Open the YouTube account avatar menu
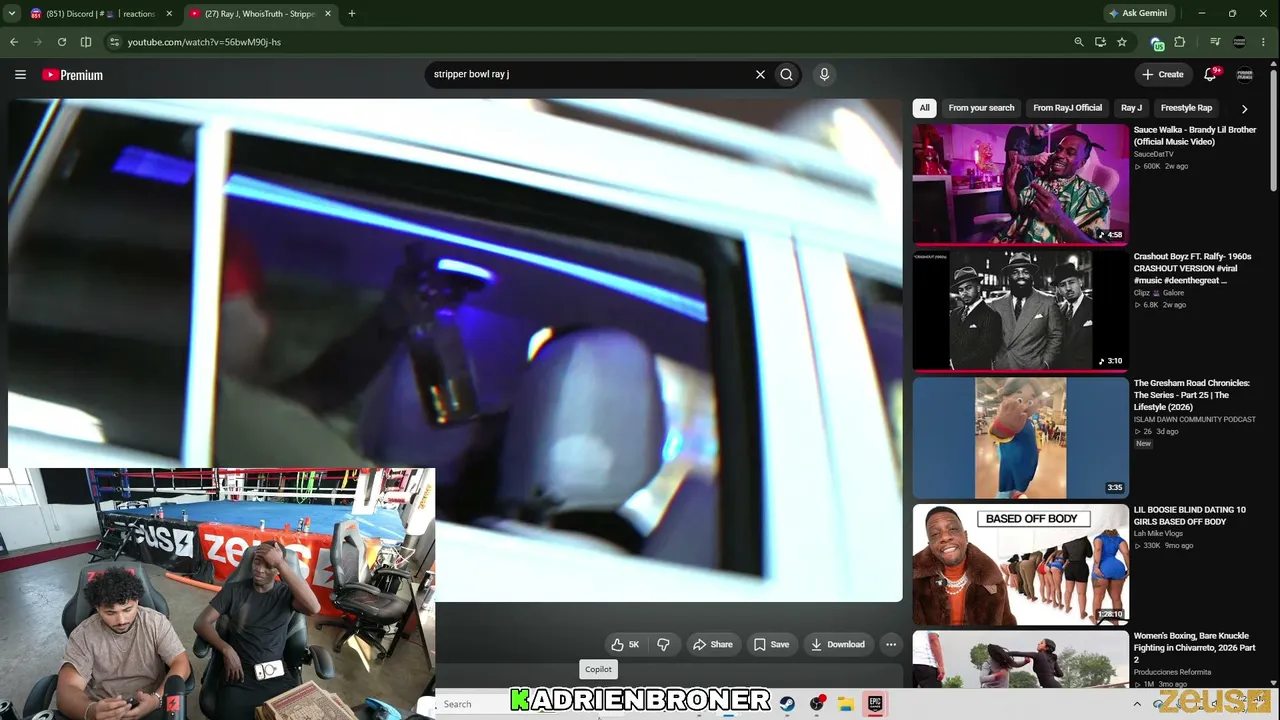This screenshot has height=720, width=1280. click(1245, 74)
